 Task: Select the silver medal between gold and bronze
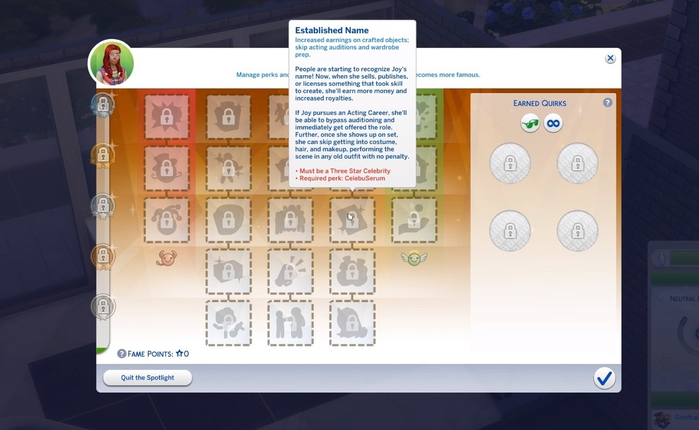103,206
